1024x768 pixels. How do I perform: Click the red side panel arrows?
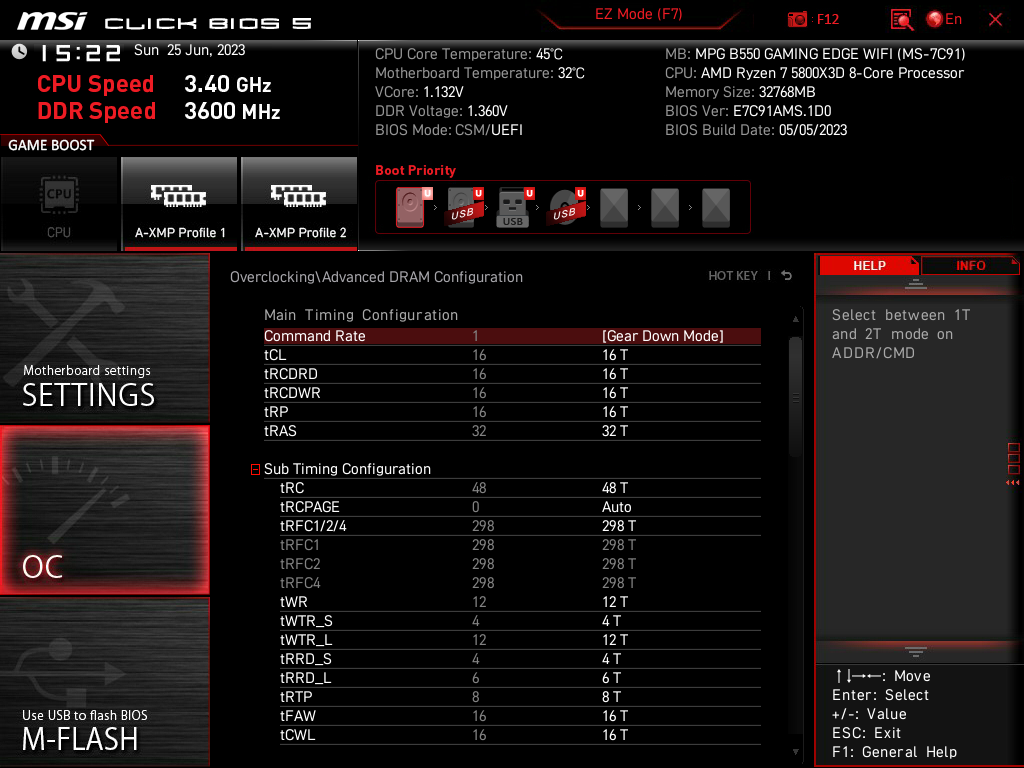pos(1012,483)
